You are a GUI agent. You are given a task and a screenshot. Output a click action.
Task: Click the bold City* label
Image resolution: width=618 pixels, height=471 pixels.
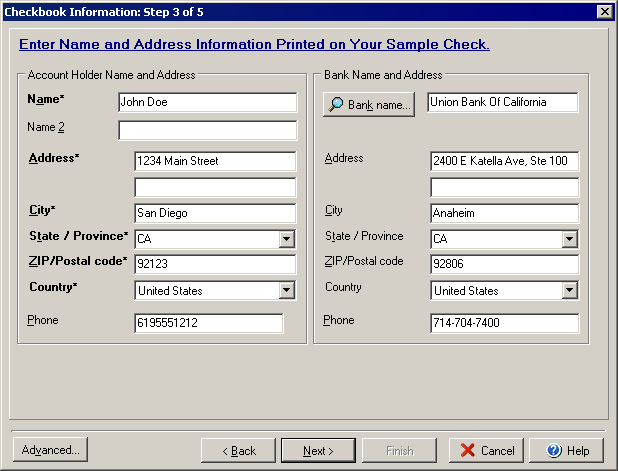coord(42,210)
